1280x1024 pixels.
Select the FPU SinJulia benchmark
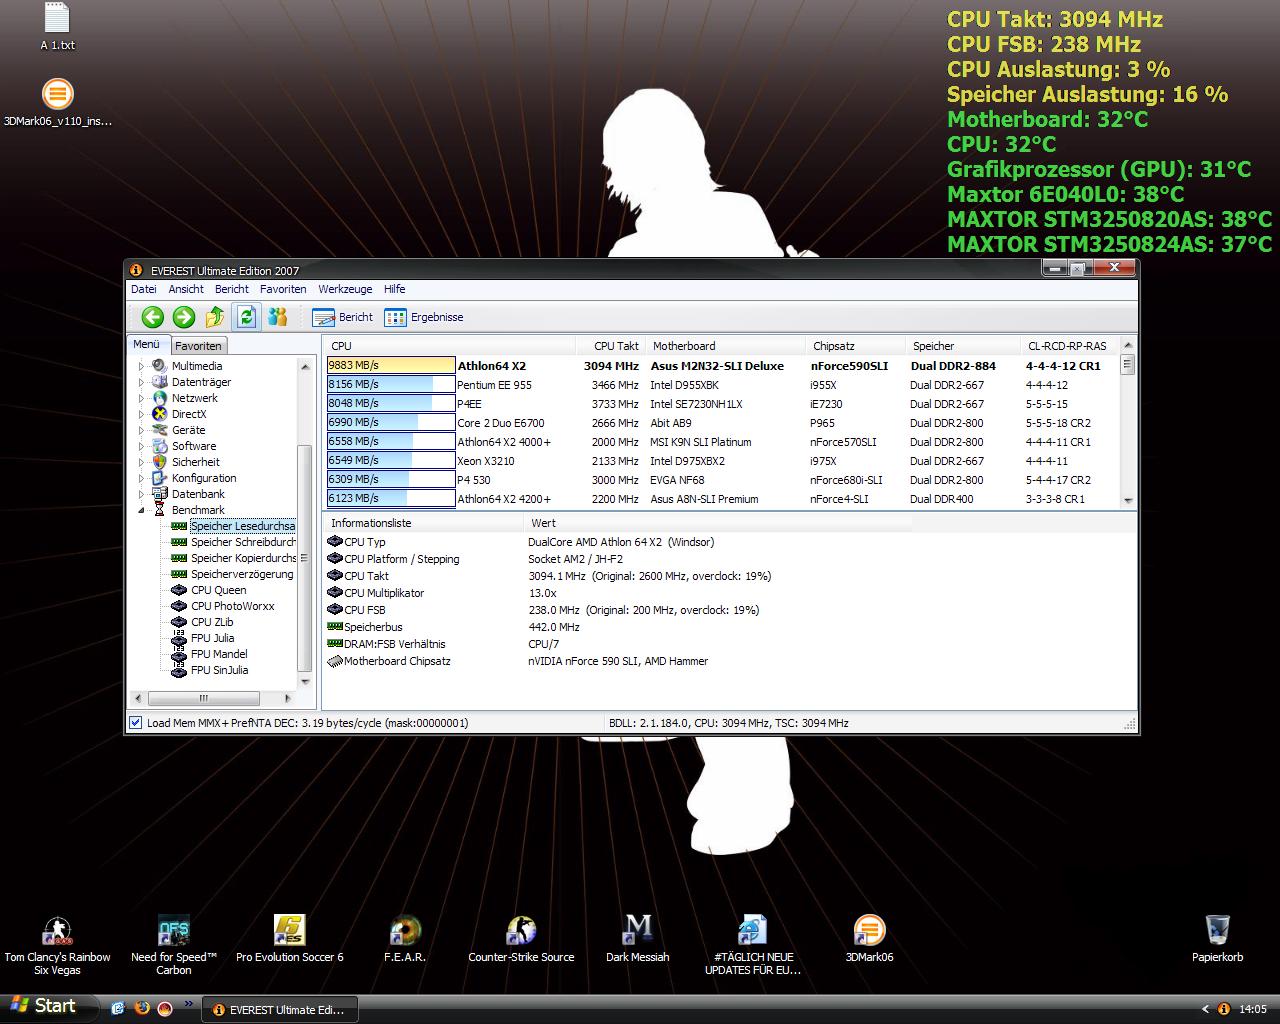(x=219, y=670)
